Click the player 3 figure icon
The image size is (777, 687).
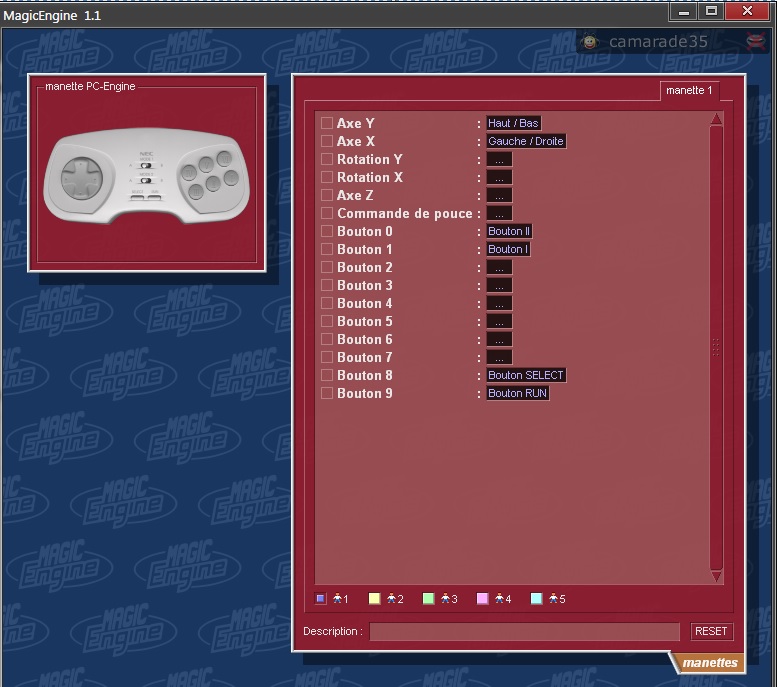point(446,598)
